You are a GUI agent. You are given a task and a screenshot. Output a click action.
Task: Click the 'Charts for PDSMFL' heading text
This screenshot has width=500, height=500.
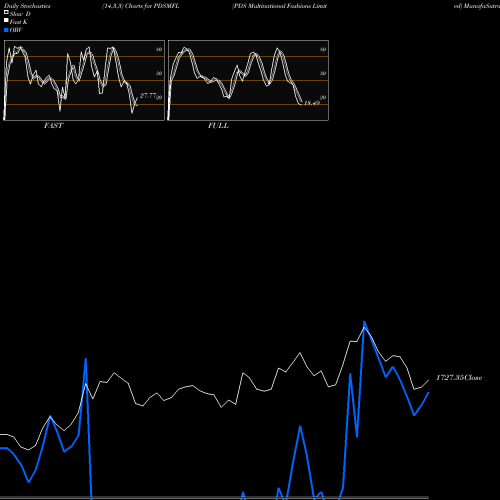[x=152, y=6]
